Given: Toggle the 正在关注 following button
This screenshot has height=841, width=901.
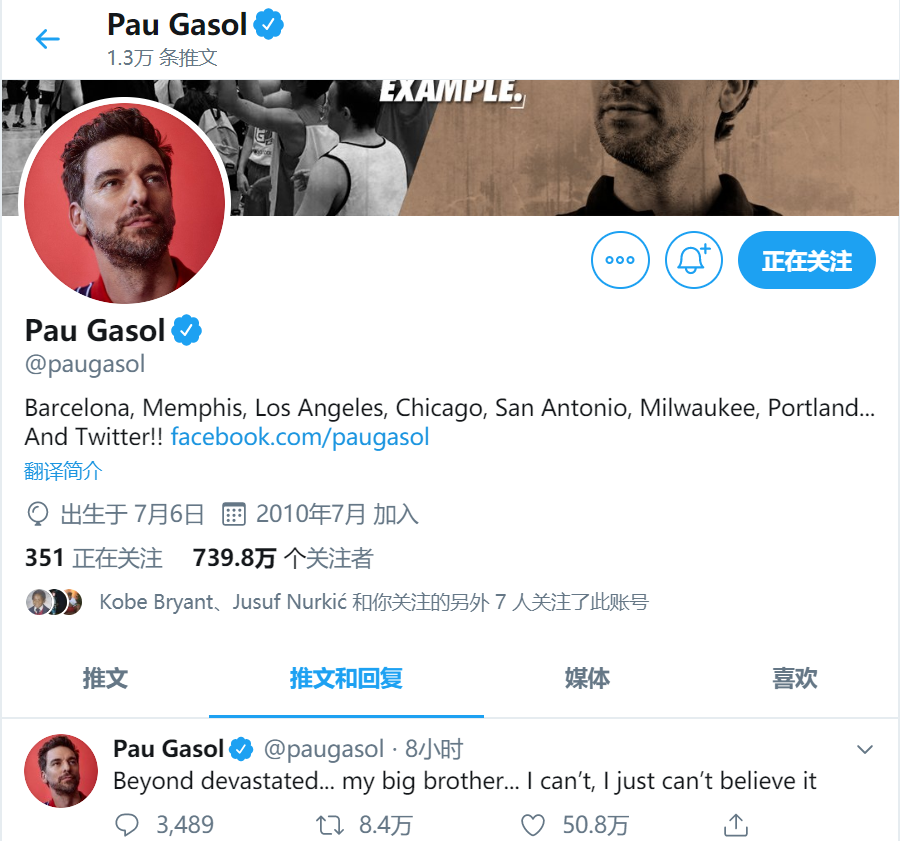Looking at the screenshot, I should [x=807, y=260].
